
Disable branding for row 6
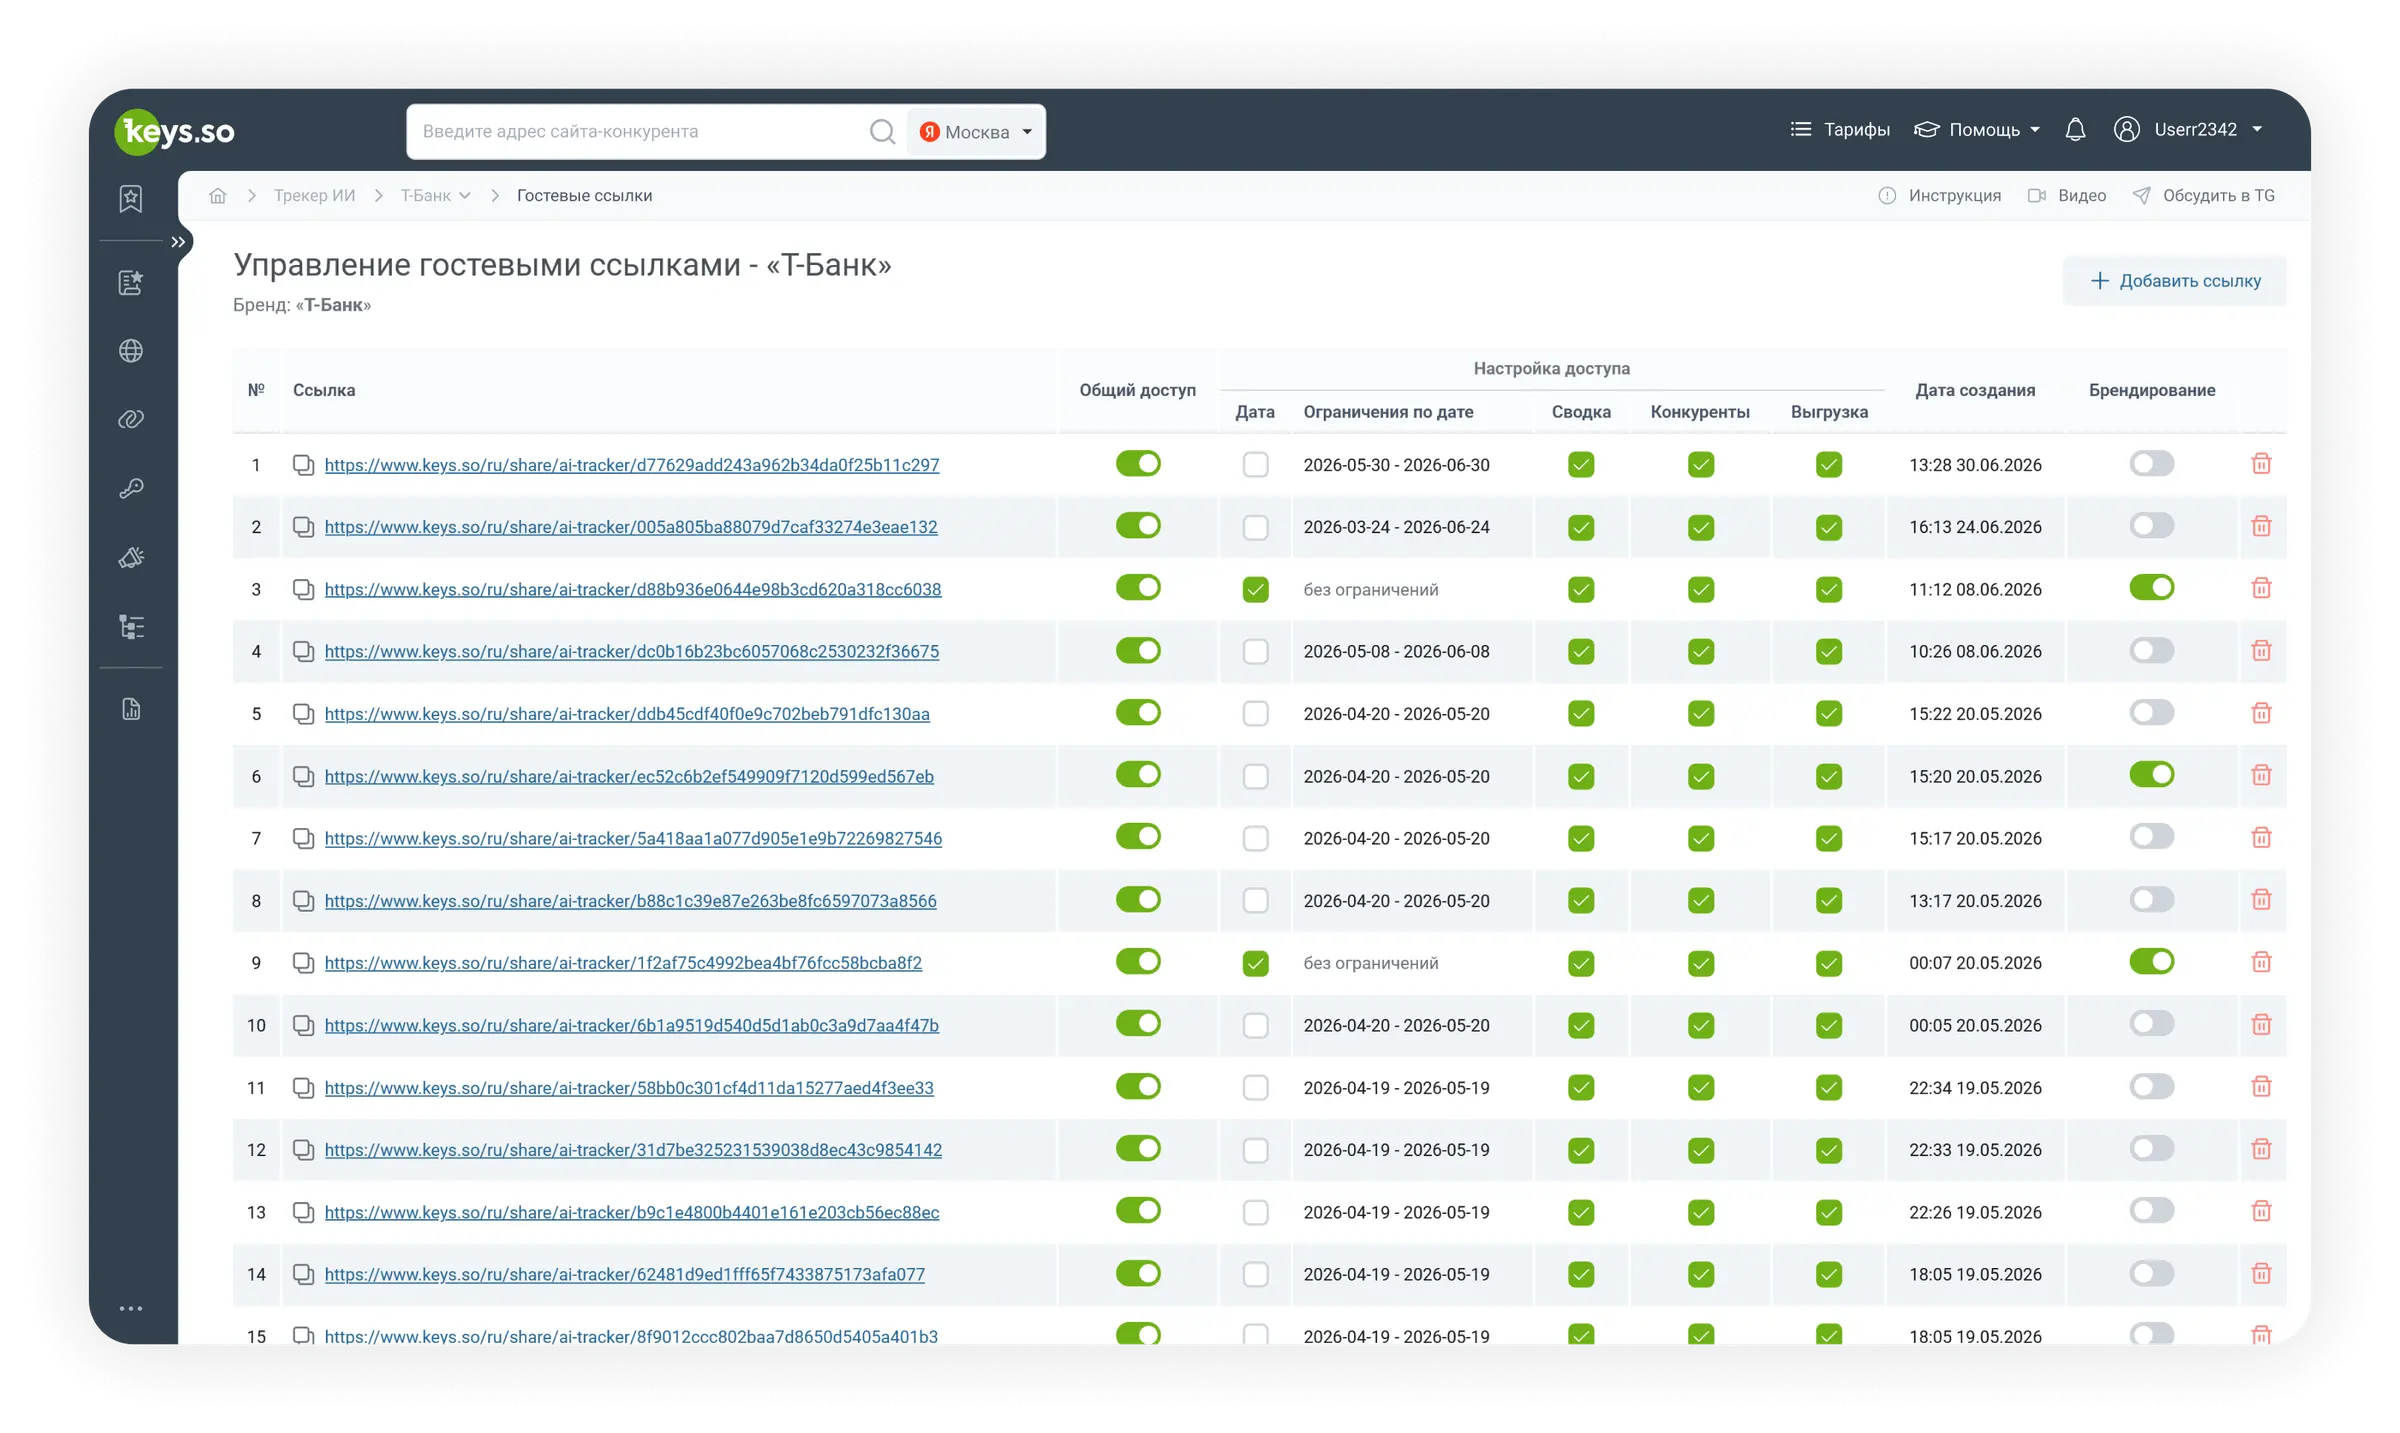[2152, 774]
